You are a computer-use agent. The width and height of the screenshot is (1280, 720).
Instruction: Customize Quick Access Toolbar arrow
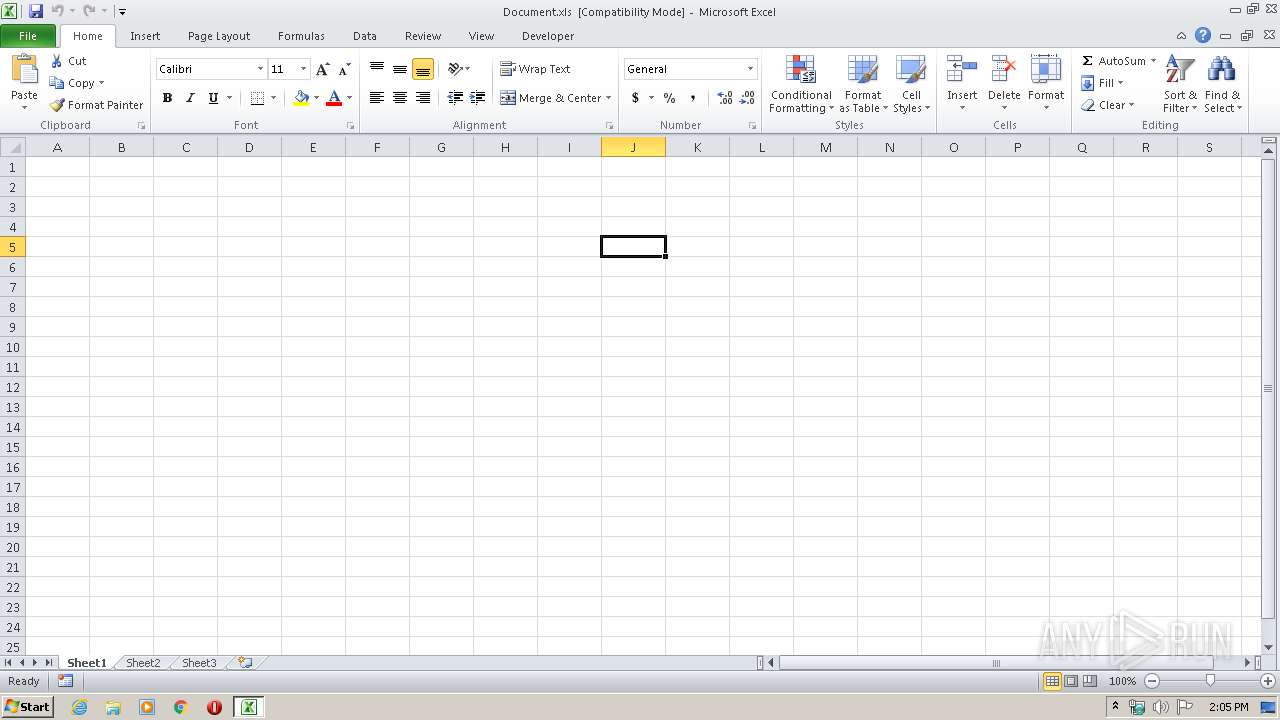[122, 12]
